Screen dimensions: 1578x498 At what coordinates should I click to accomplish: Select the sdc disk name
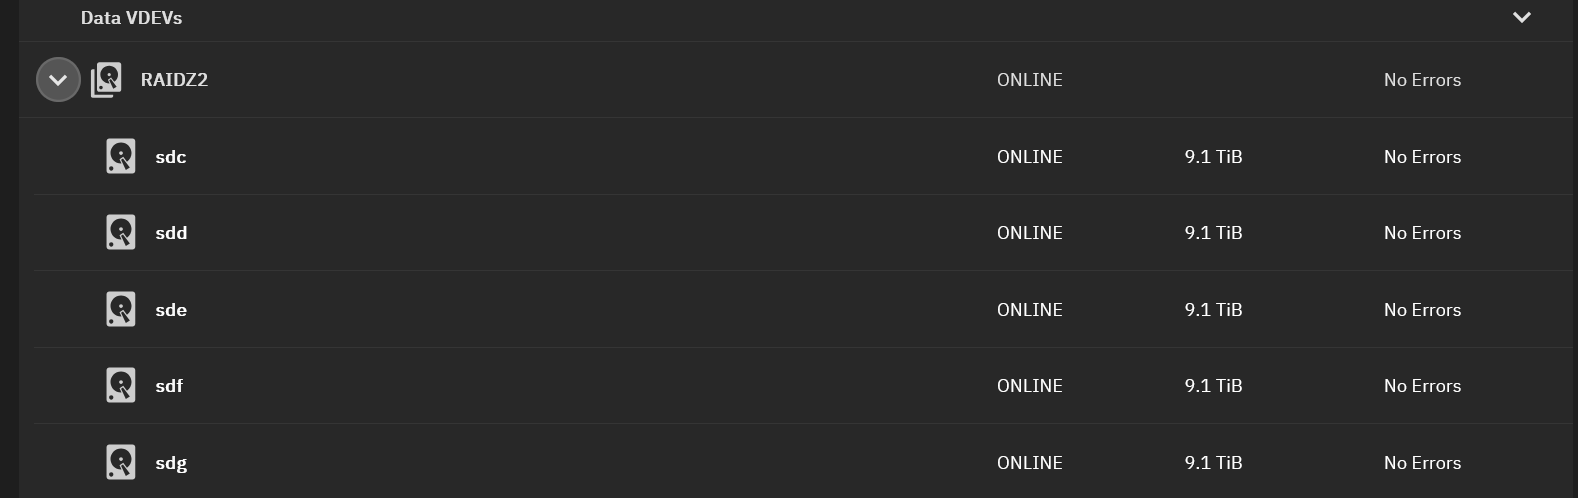171,157
